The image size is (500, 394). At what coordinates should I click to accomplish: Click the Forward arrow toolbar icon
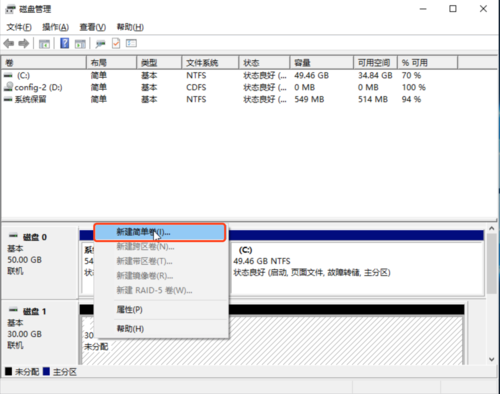pos(24,44)
